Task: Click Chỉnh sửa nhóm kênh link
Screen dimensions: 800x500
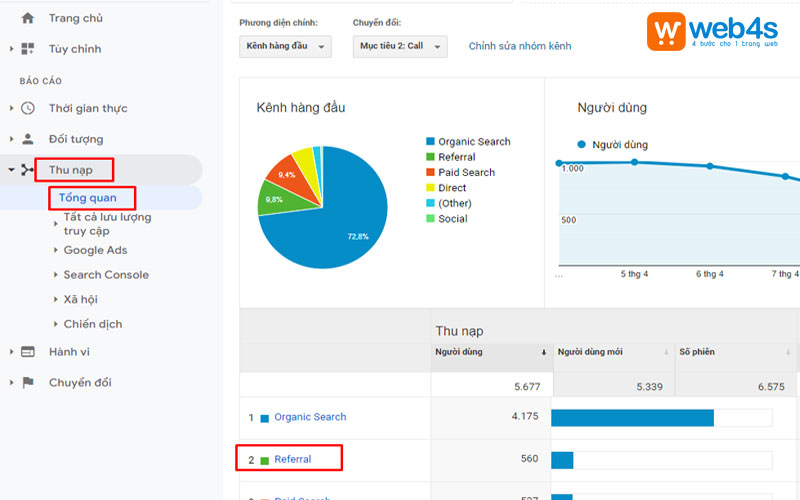Action: click(520, 46)
